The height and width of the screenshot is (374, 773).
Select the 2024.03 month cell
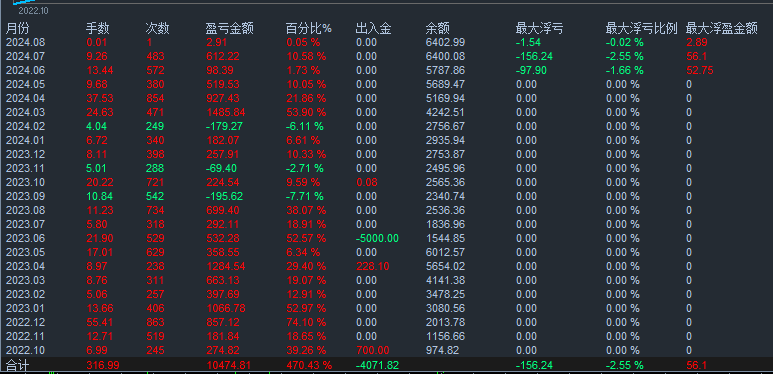[x=25, y=112]
